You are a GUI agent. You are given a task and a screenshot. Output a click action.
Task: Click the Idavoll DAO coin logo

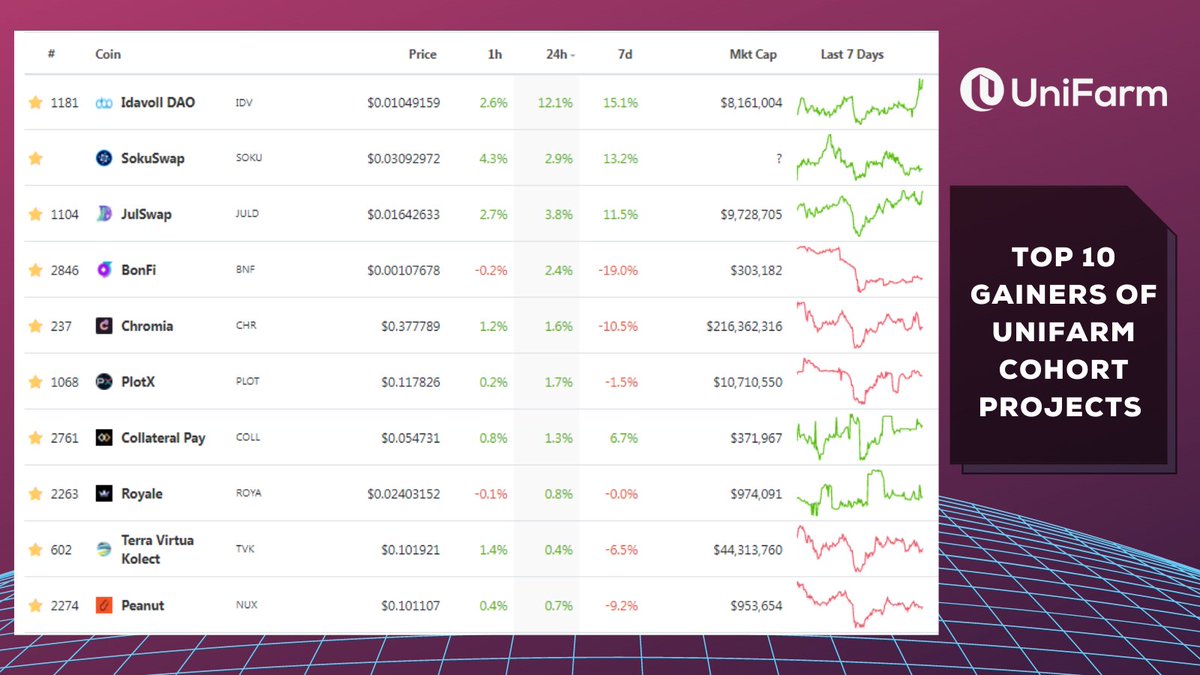click(x=104, y=103)
